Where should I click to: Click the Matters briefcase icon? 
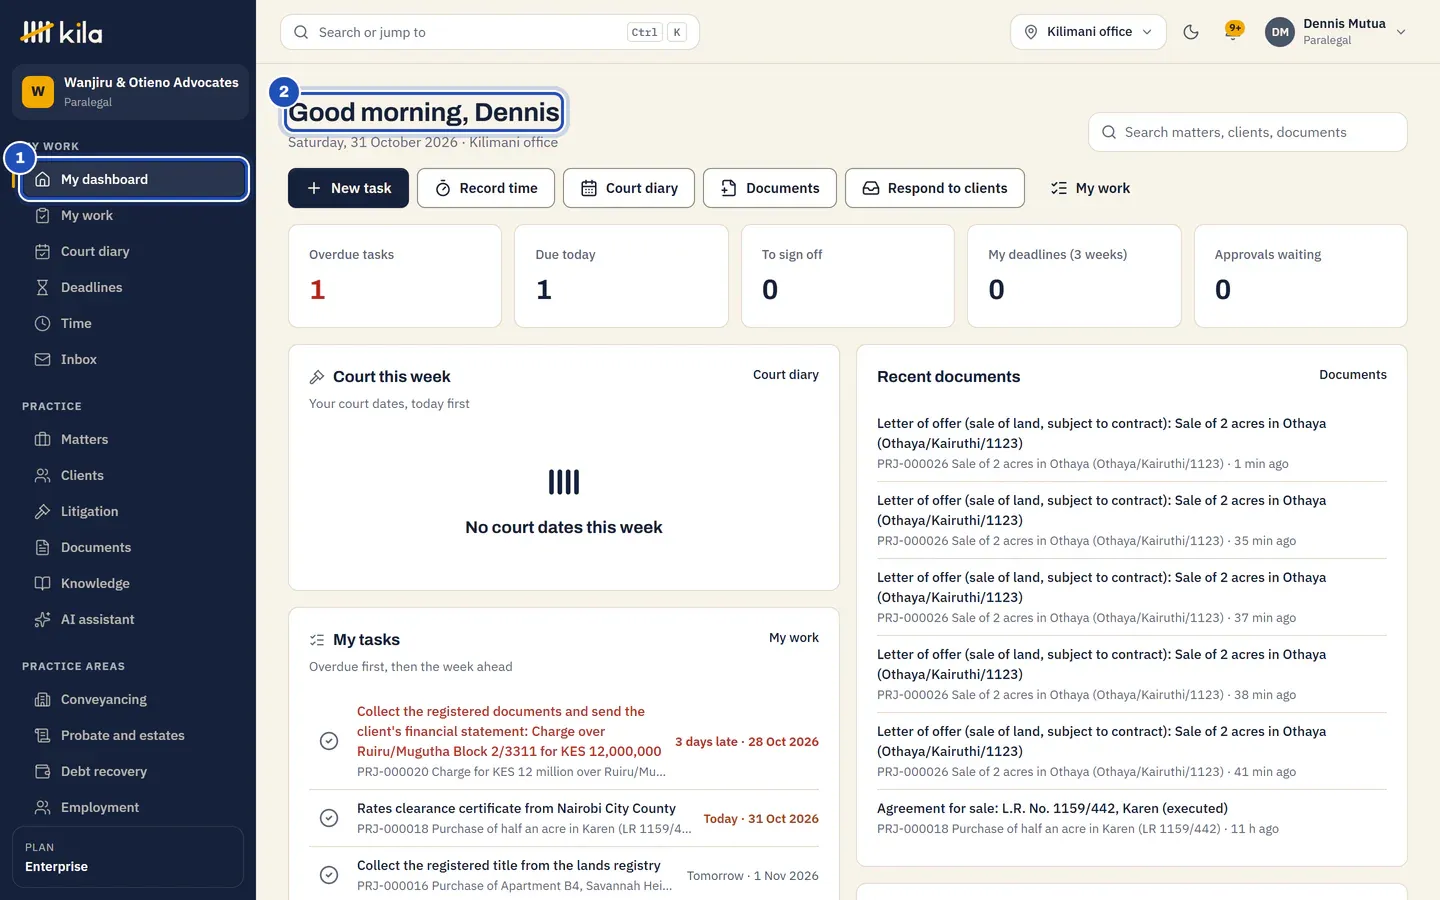pos(42,439)
